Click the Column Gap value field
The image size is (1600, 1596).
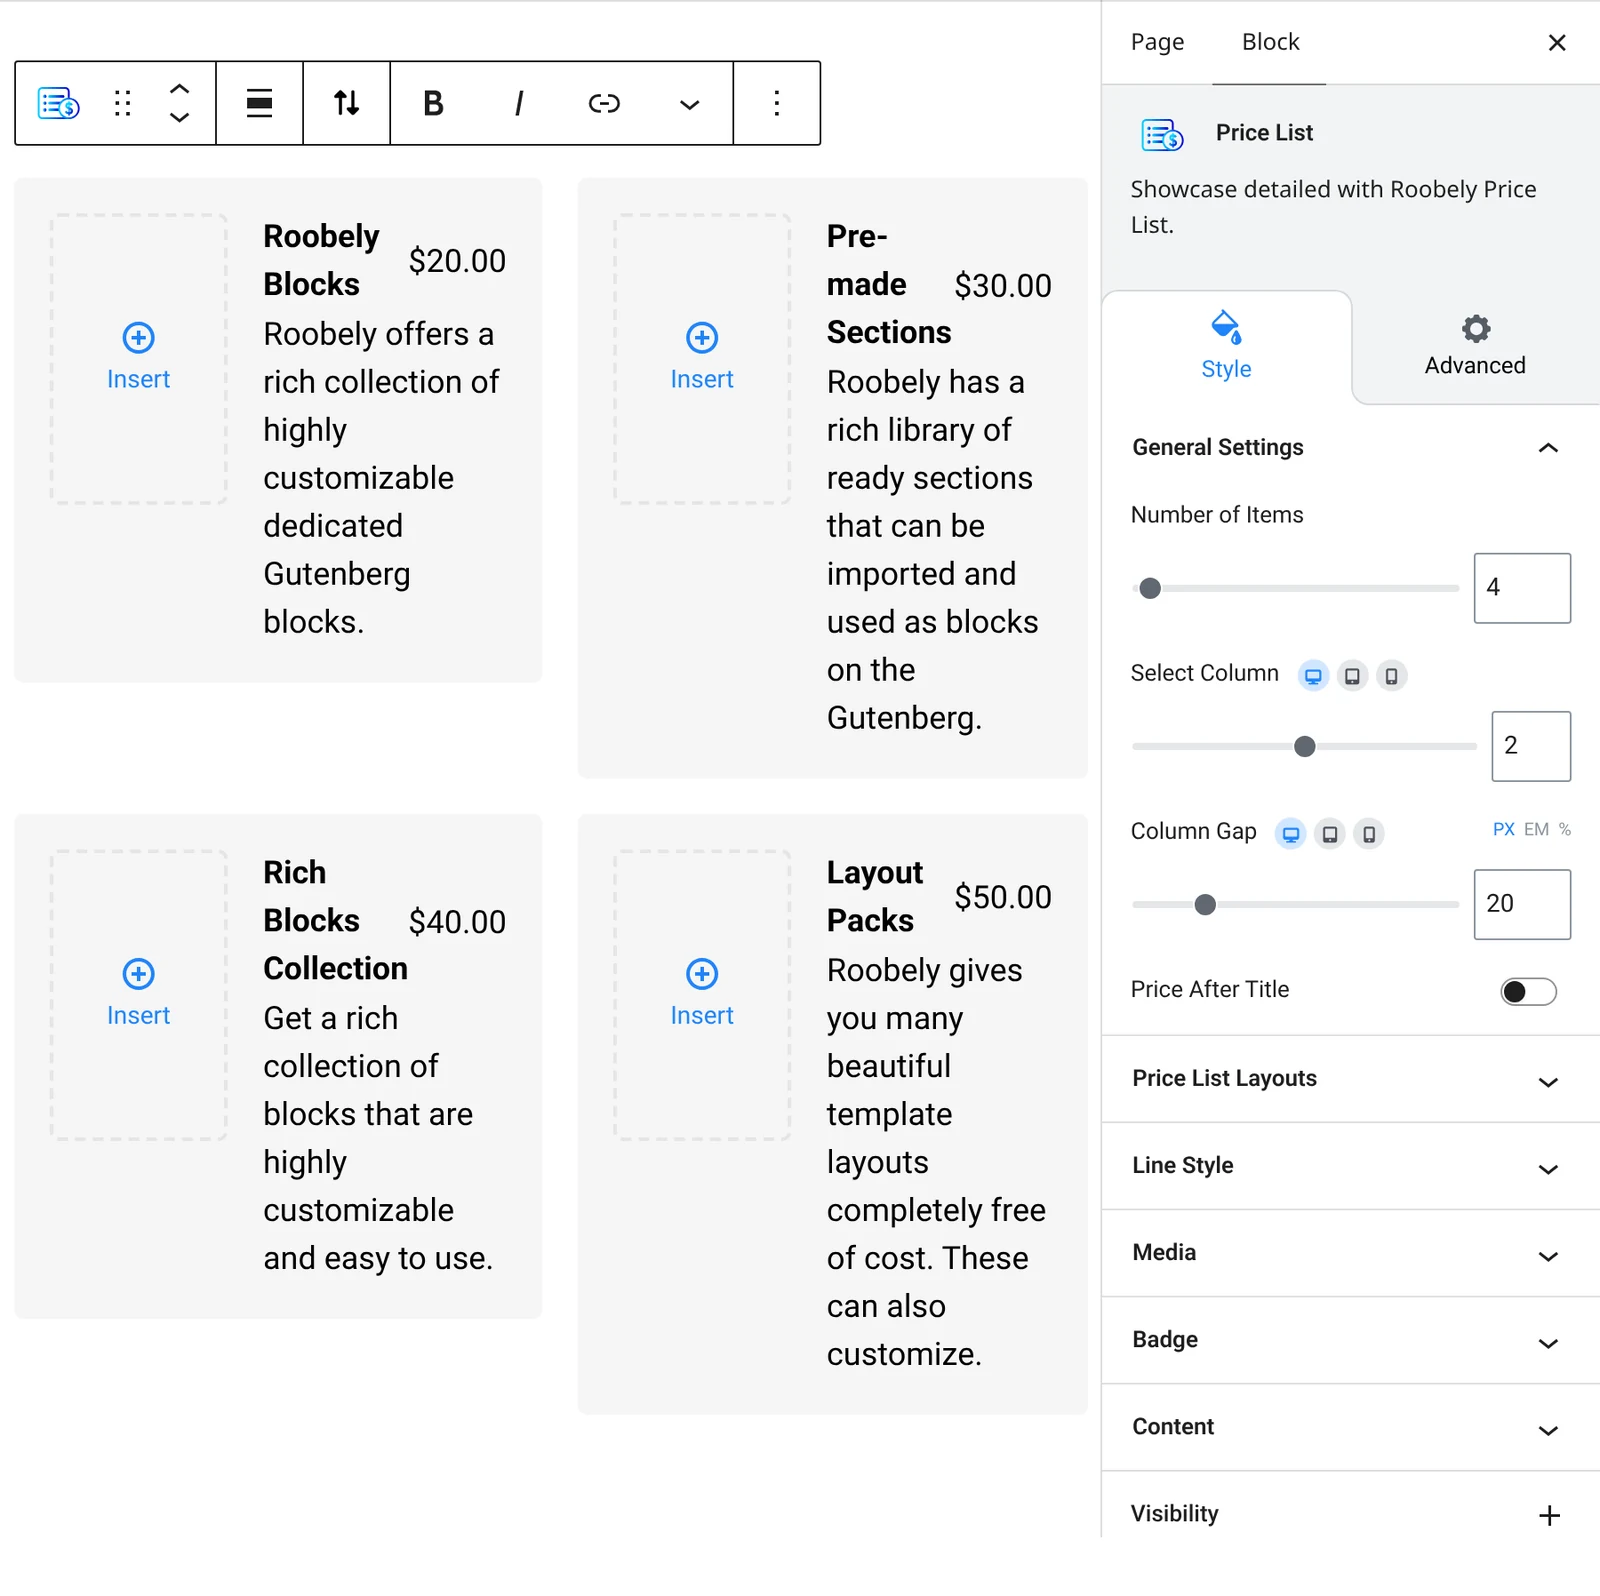click(1522, 904)
